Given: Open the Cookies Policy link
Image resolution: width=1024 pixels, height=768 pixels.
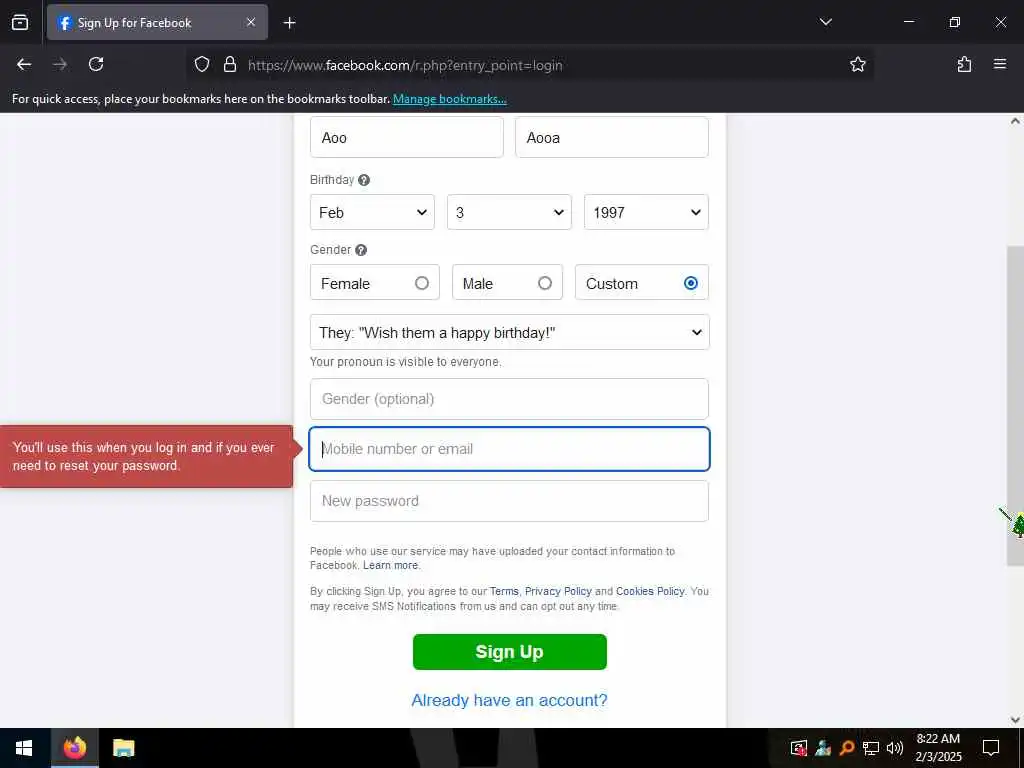Looking at the screenshot, I should [x=650, y=591].
